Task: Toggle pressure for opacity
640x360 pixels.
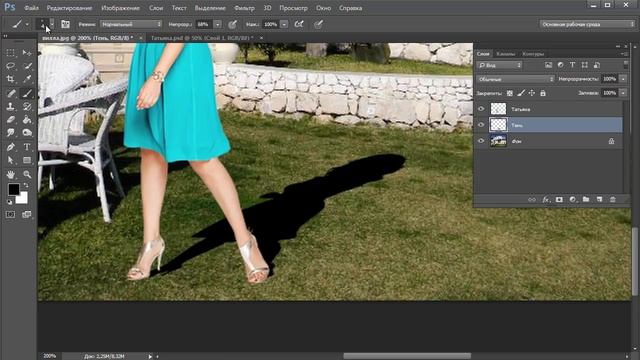Action: pyautogui.click(x=232, y=24)
